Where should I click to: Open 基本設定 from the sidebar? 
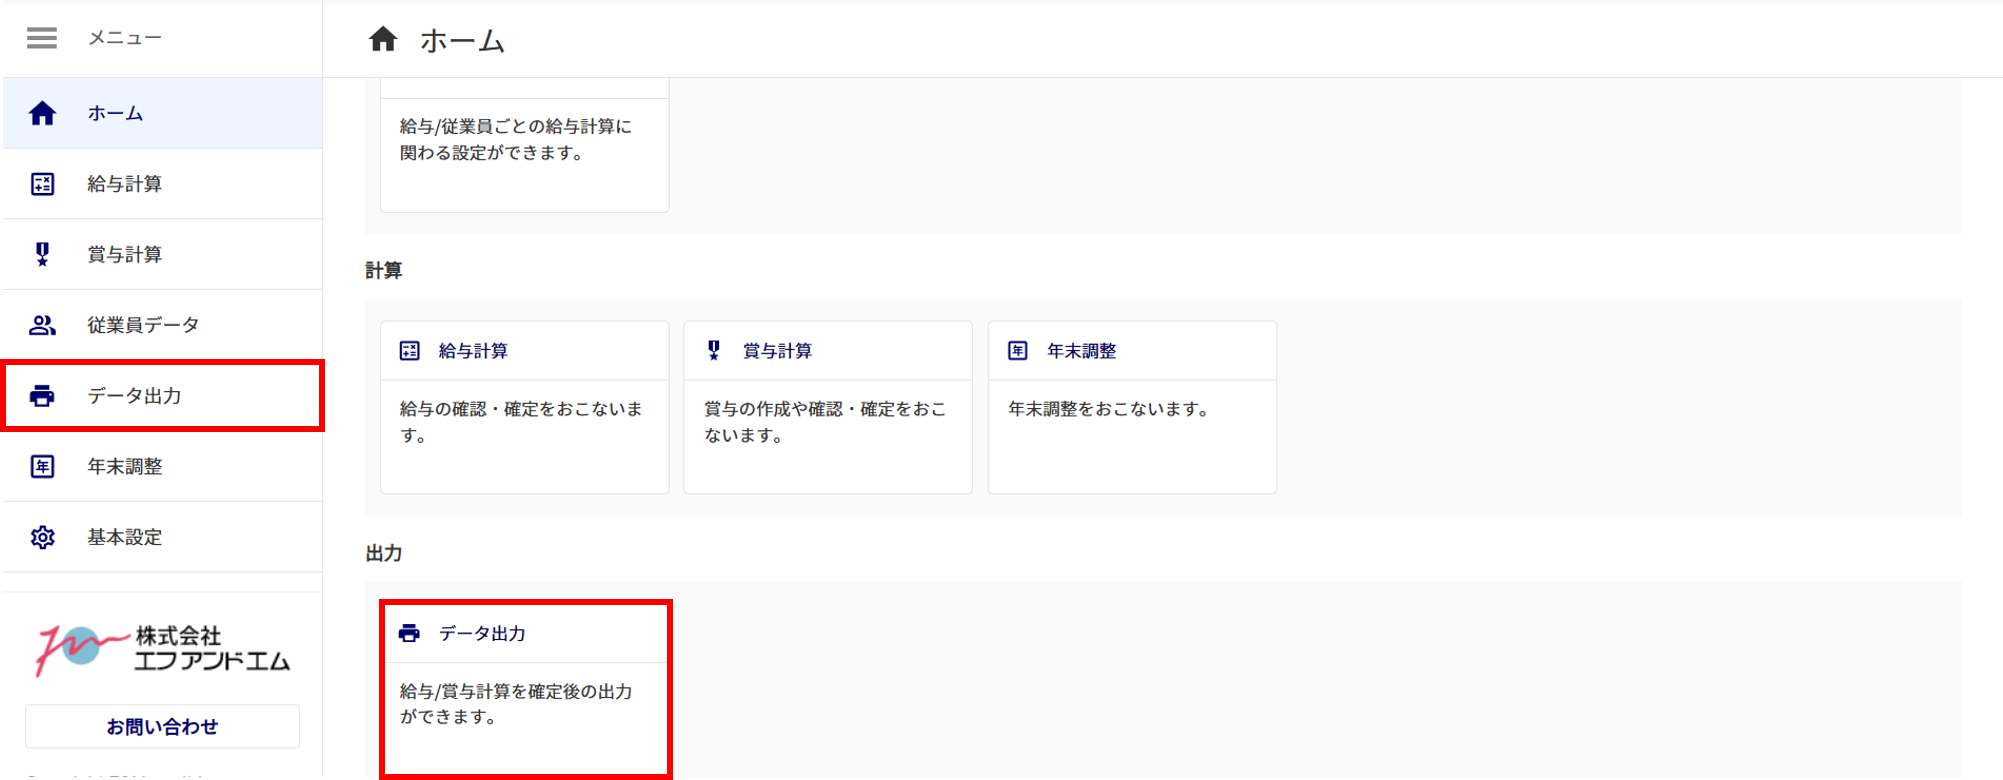pyautogui.click(x=163, y=537)
